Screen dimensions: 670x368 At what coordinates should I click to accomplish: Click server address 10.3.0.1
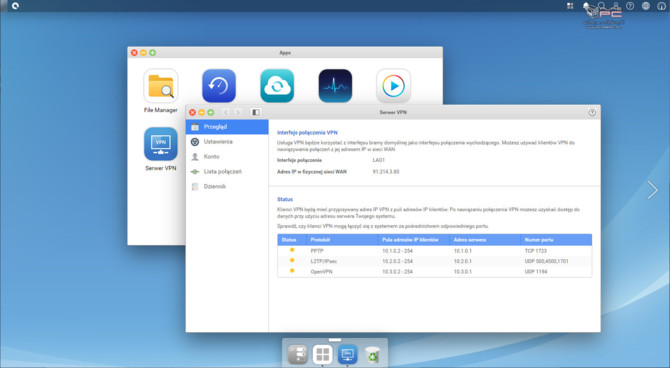point(463,272)
